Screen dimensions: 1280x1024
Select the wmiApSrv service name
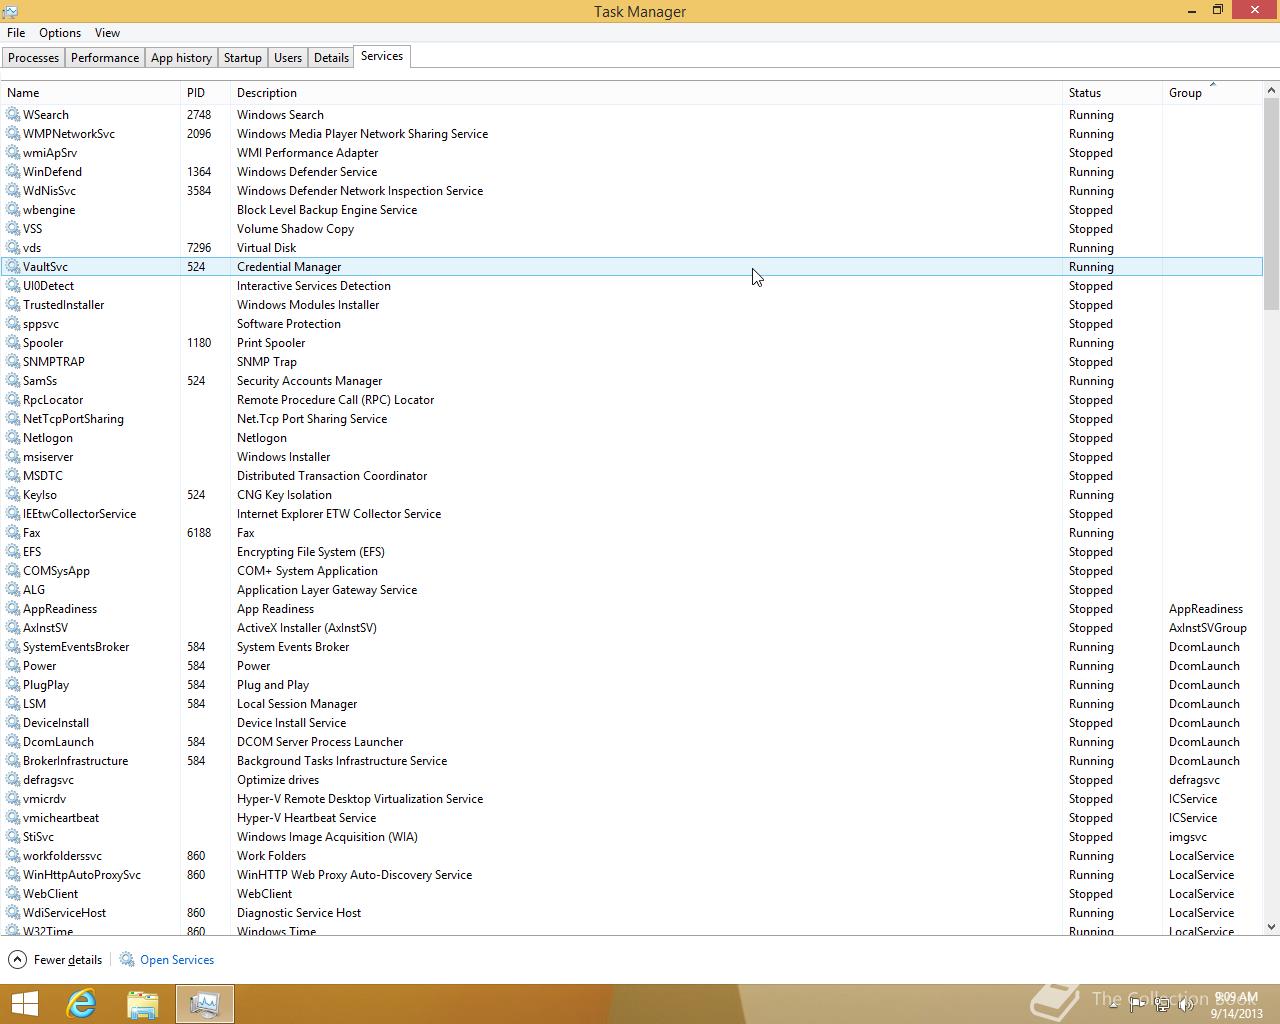[x=50, y=153]
